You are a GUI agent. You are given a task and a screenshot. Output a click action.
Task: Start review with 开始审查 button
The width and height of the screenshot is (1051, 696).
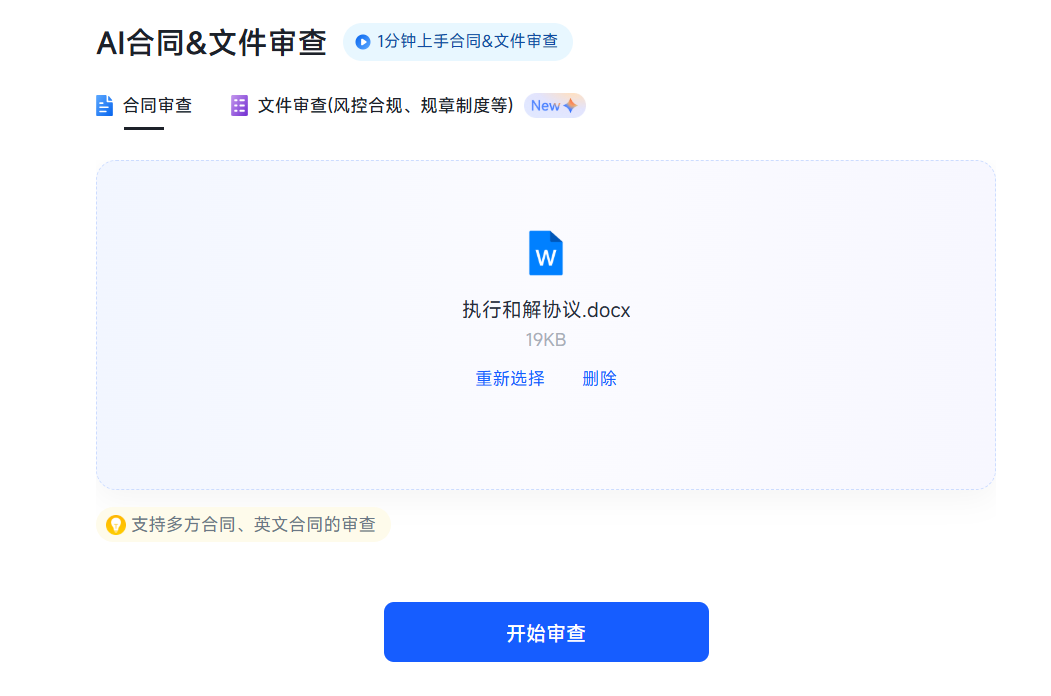point(546,632)
